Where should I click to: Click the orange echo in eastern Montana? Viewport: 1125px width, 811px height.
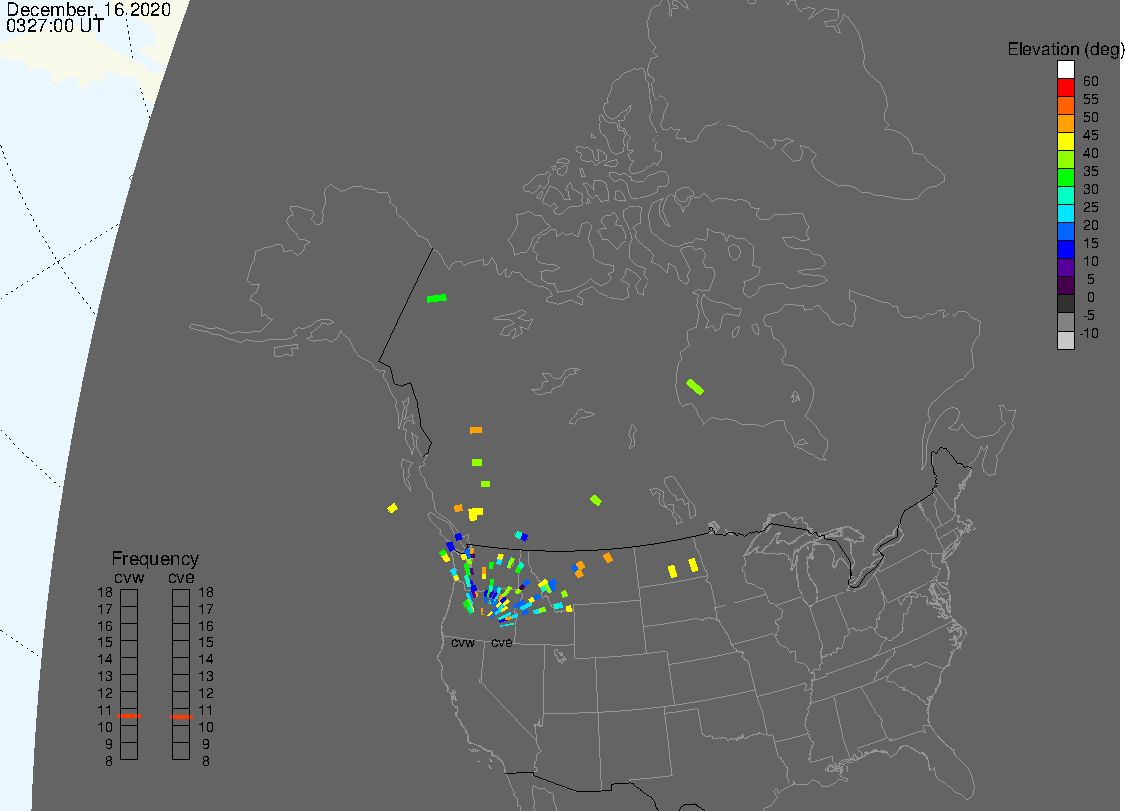pyautogui.click(x=608, y=558)
